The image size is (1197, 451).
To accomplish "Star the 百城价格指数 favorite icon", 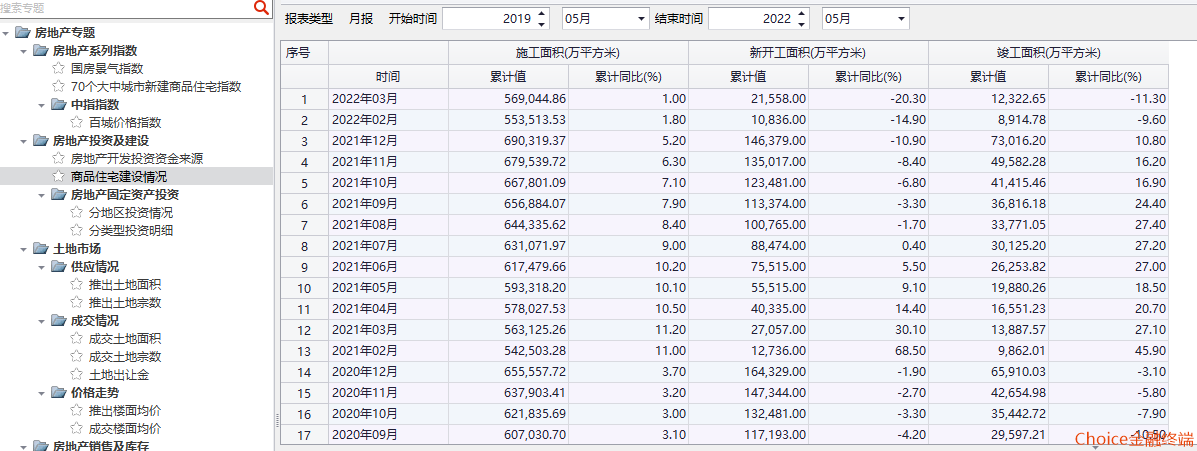I will click(x=77, y=122).
